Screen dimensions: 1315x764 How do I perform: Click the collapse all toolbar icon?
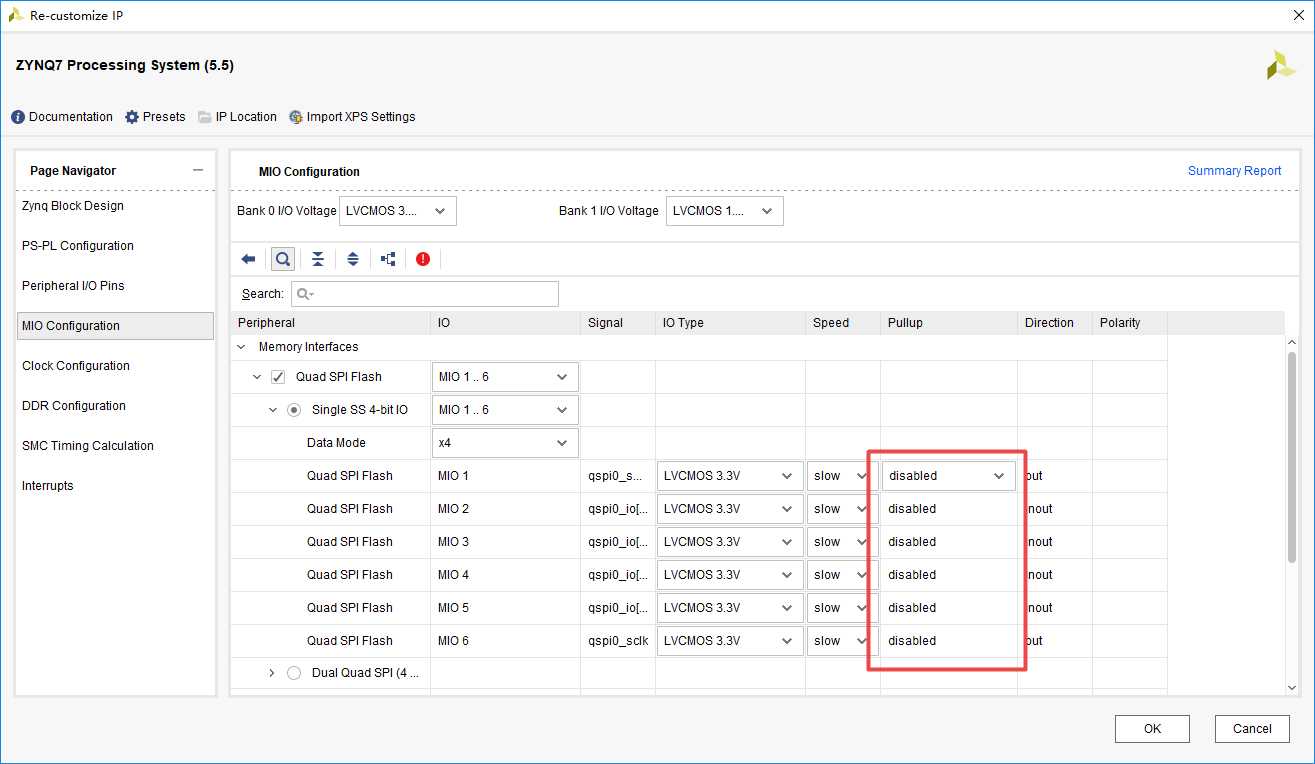318,259
